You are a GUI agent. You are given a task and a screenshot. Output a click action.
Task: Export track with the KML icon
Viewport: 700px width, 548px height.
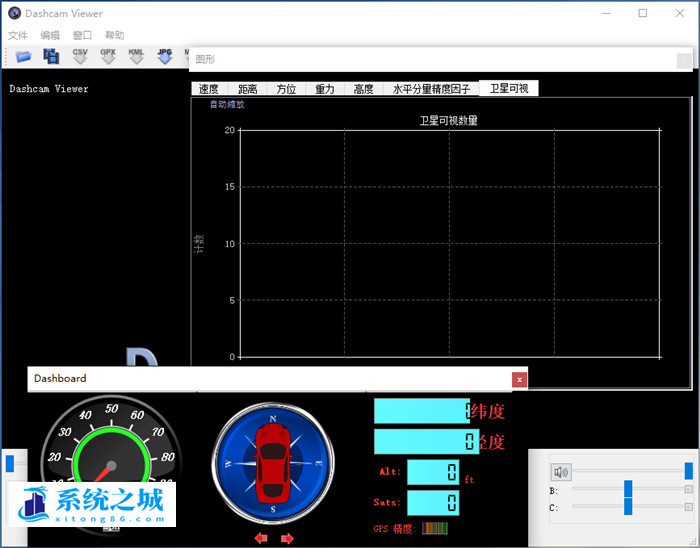tap(136, 56)
